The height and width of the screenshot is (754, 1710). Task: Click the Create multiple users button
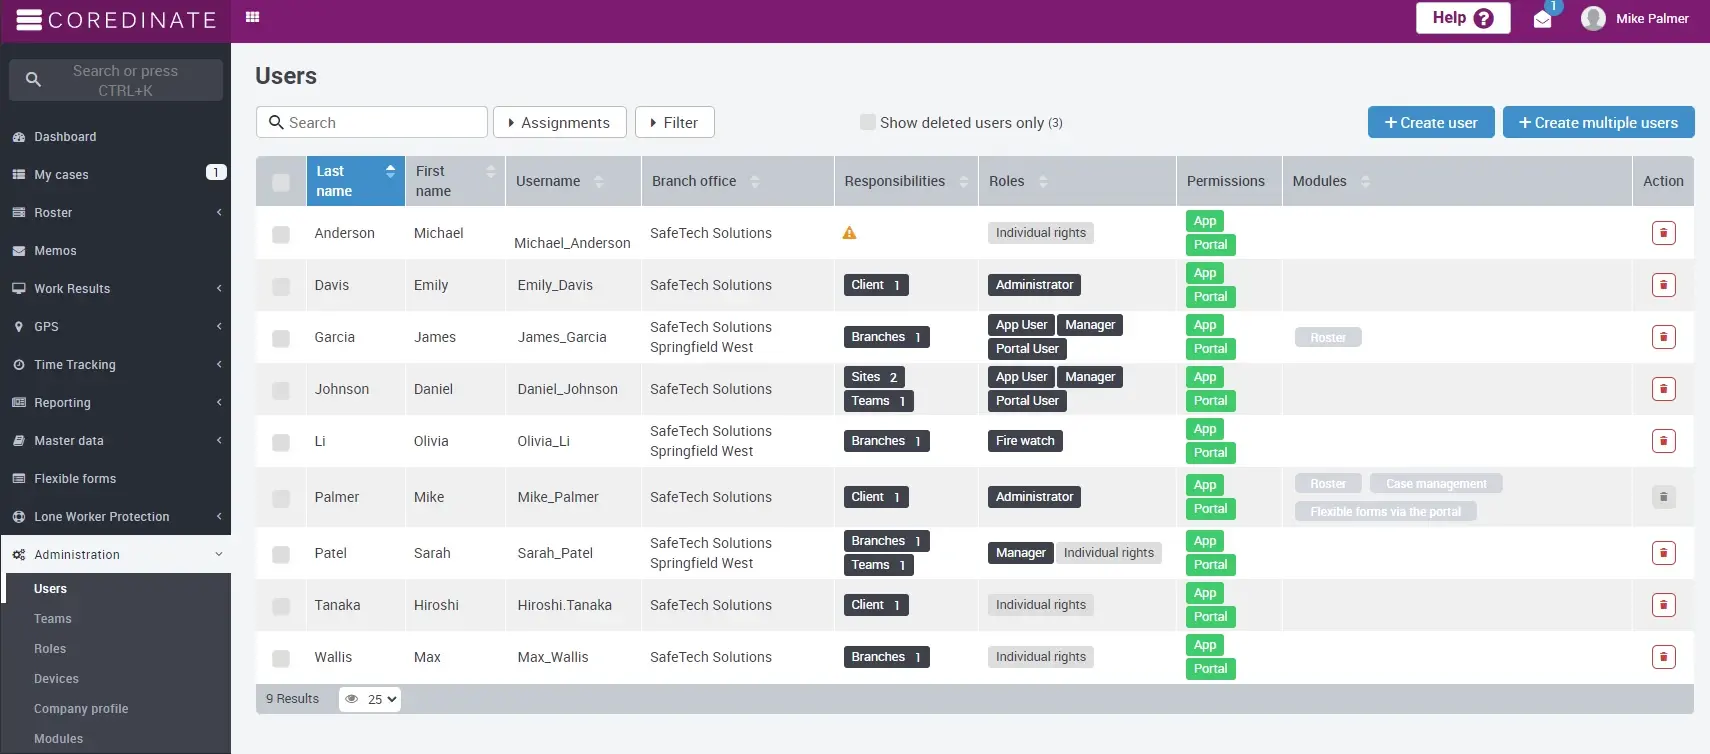[x=1597, y=122]
